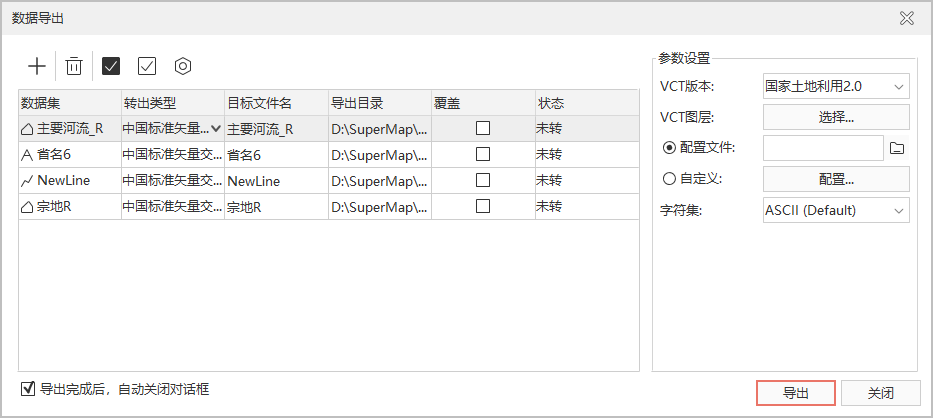Click the delete trash can icon

[x=74, y=66]
